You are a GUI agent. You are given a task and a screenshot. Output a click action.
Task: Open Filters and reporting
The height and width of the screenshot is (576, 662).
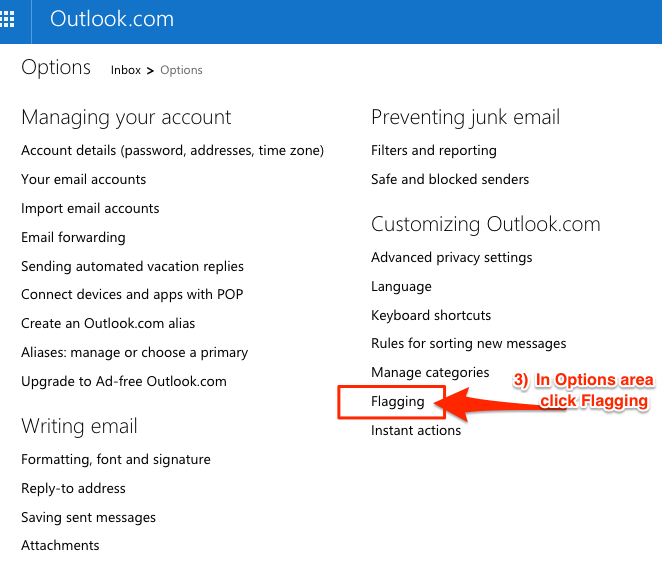[x=434, y=151]
